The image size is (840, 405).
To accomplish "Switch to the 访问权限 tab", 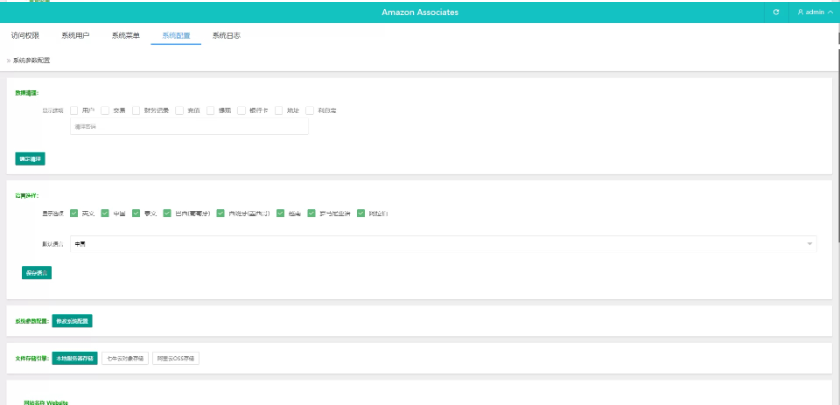I will (25, 36).
